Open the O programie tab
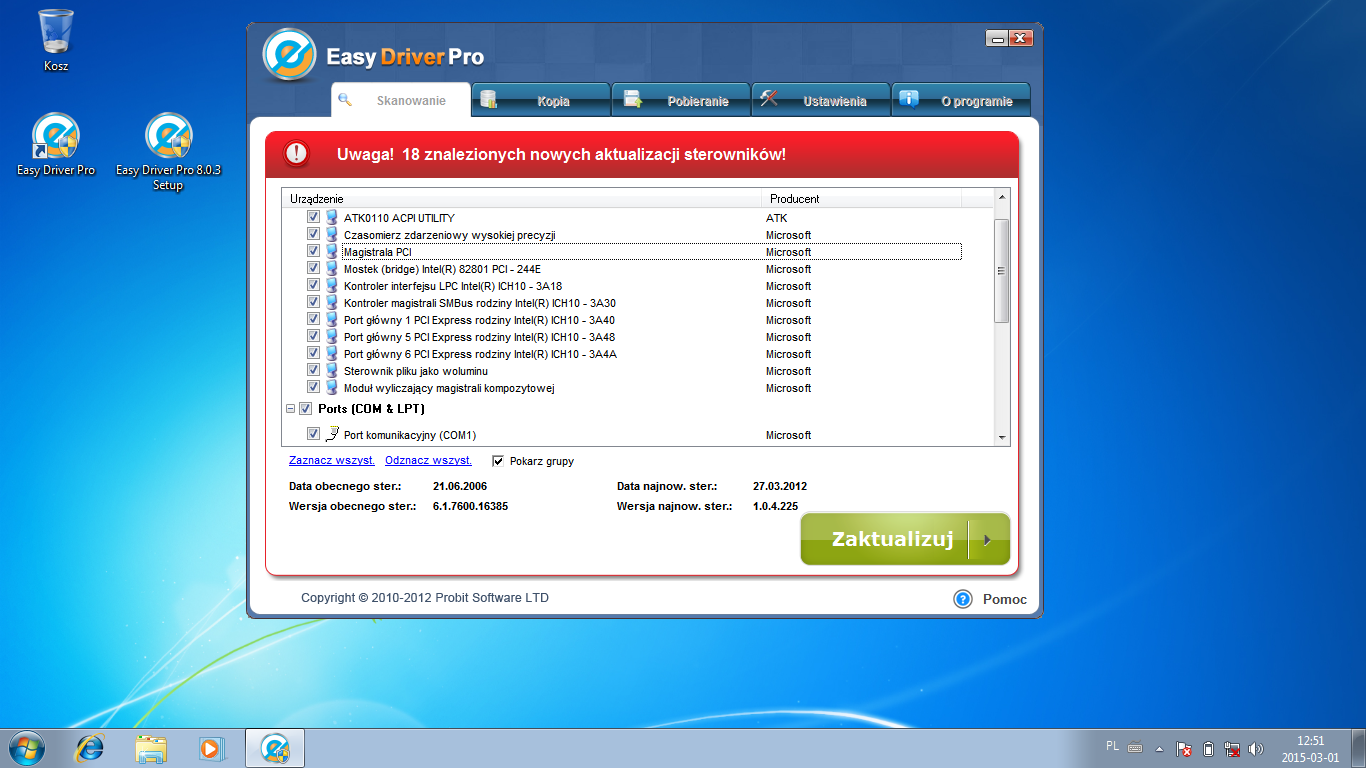This screenshot has height=768, width=1366. coord(961,100)
